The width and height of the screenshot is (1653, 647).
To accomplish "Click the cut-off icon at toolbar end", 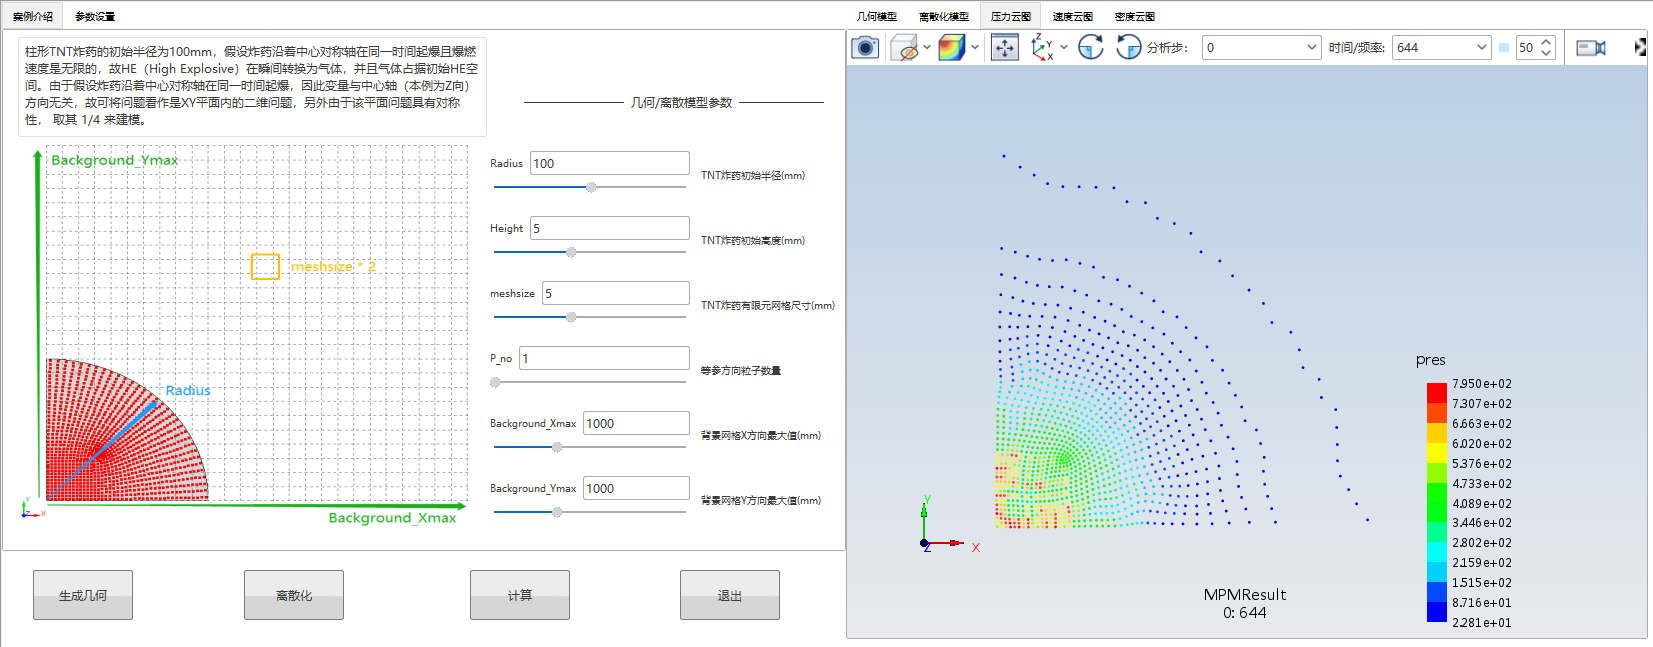I will 1640,47.
